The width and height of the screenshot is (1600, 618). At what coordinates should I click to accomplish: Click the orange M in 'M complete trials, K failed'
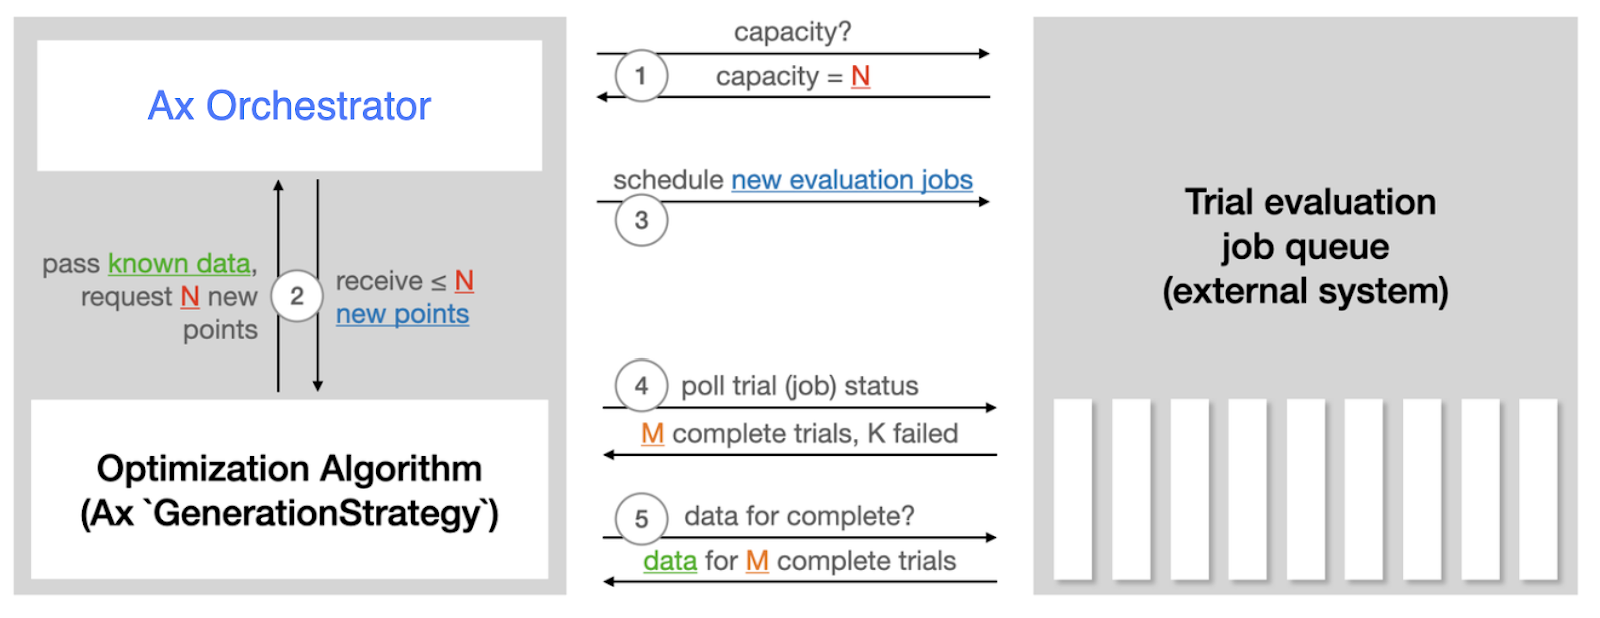click(x=652, y=433)
